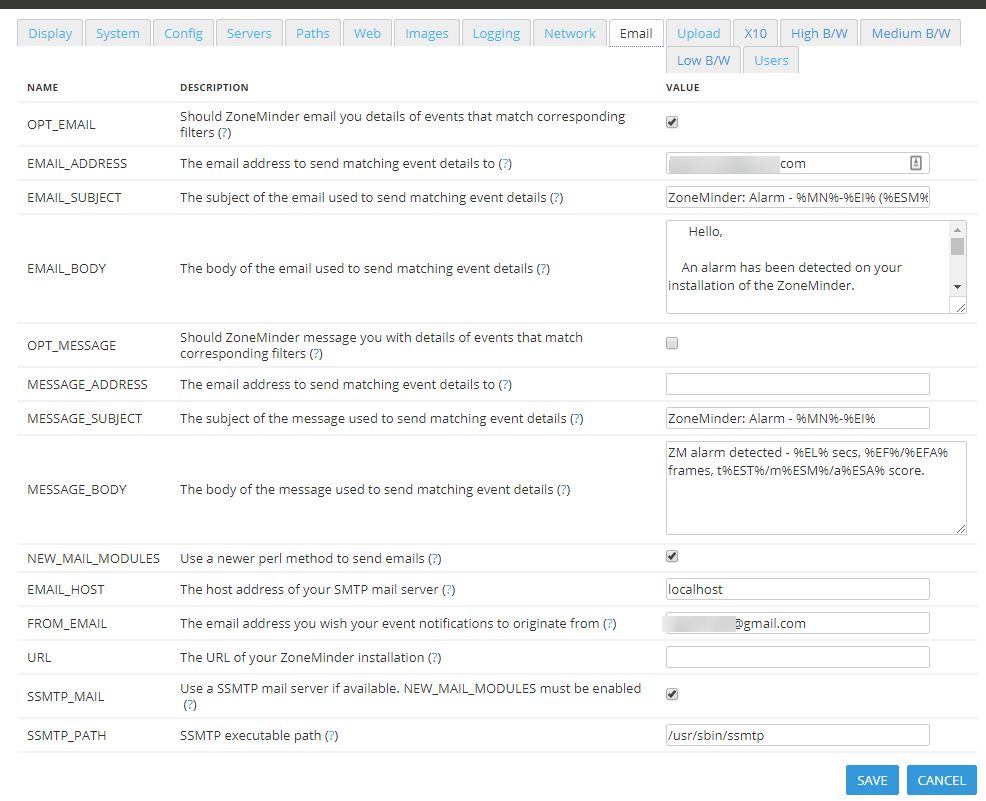Click the EMAIL_BODY scrollbar thumb

(957, 246)
